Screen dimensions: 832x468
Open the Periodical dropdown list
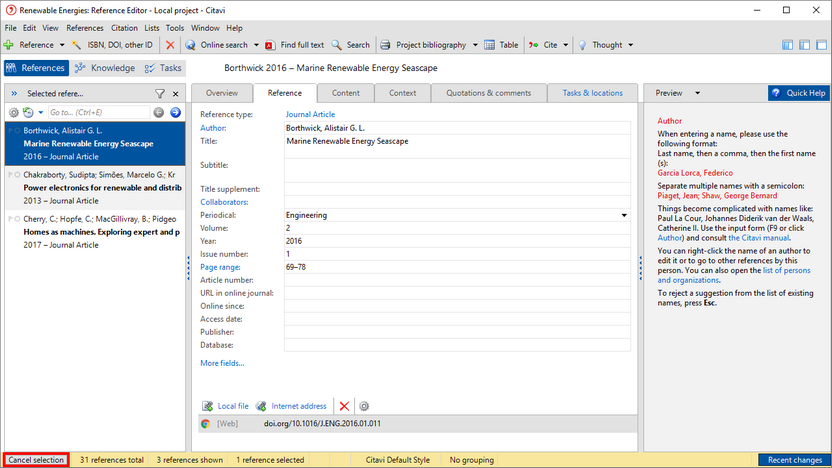click(624, 215)
